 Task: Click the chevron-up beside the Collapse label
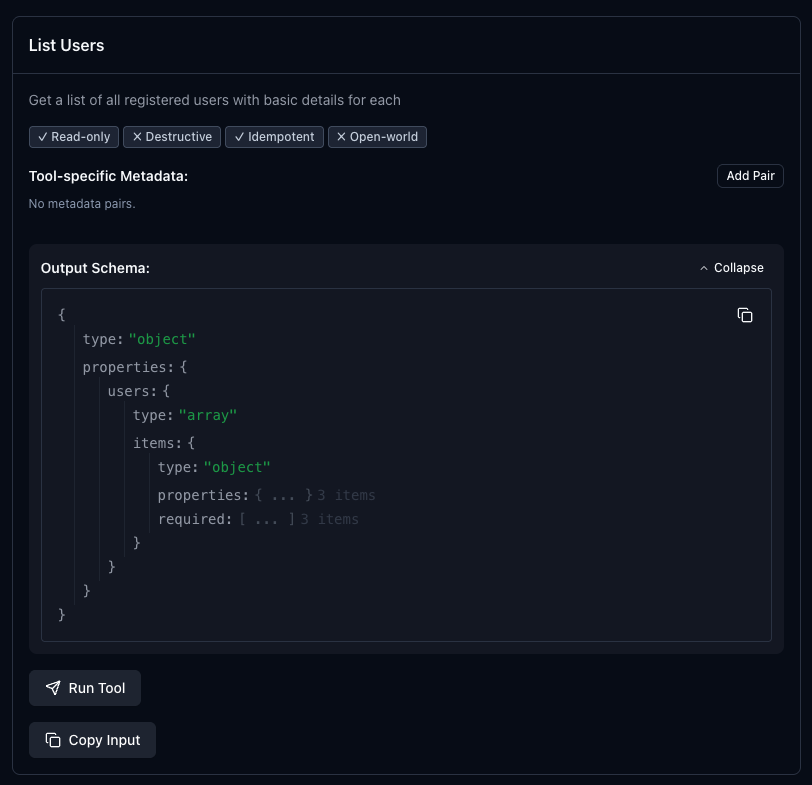[x=703, y=268]
